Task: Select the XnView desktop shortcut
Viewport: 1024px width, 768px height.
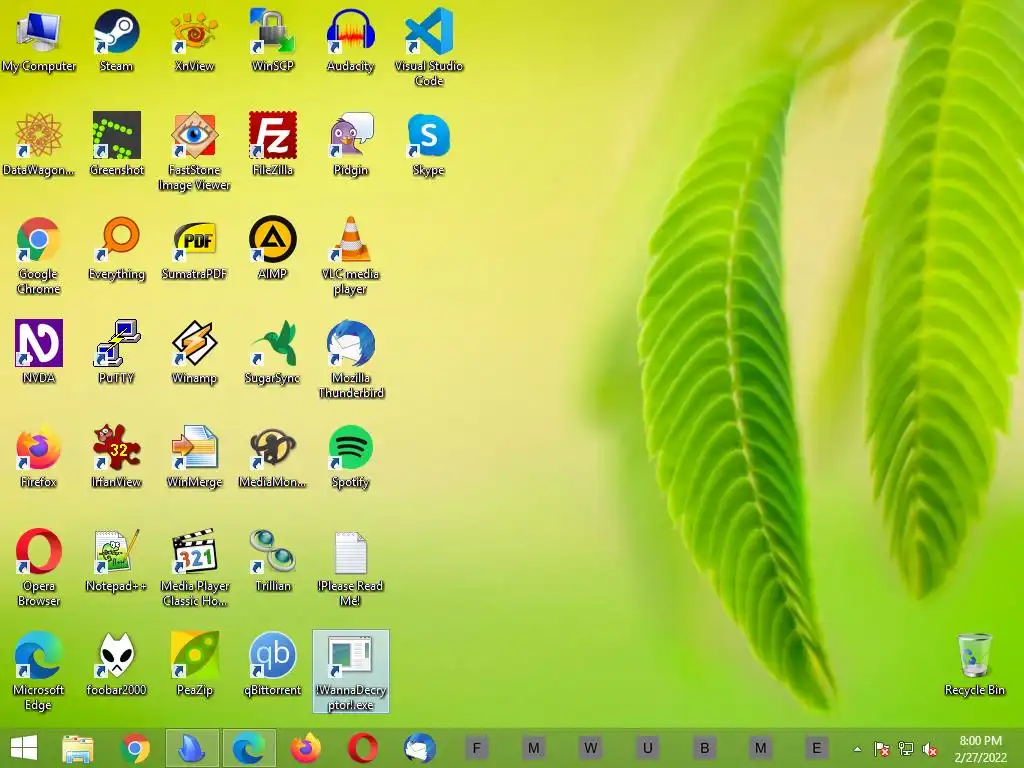Action: 195,40
